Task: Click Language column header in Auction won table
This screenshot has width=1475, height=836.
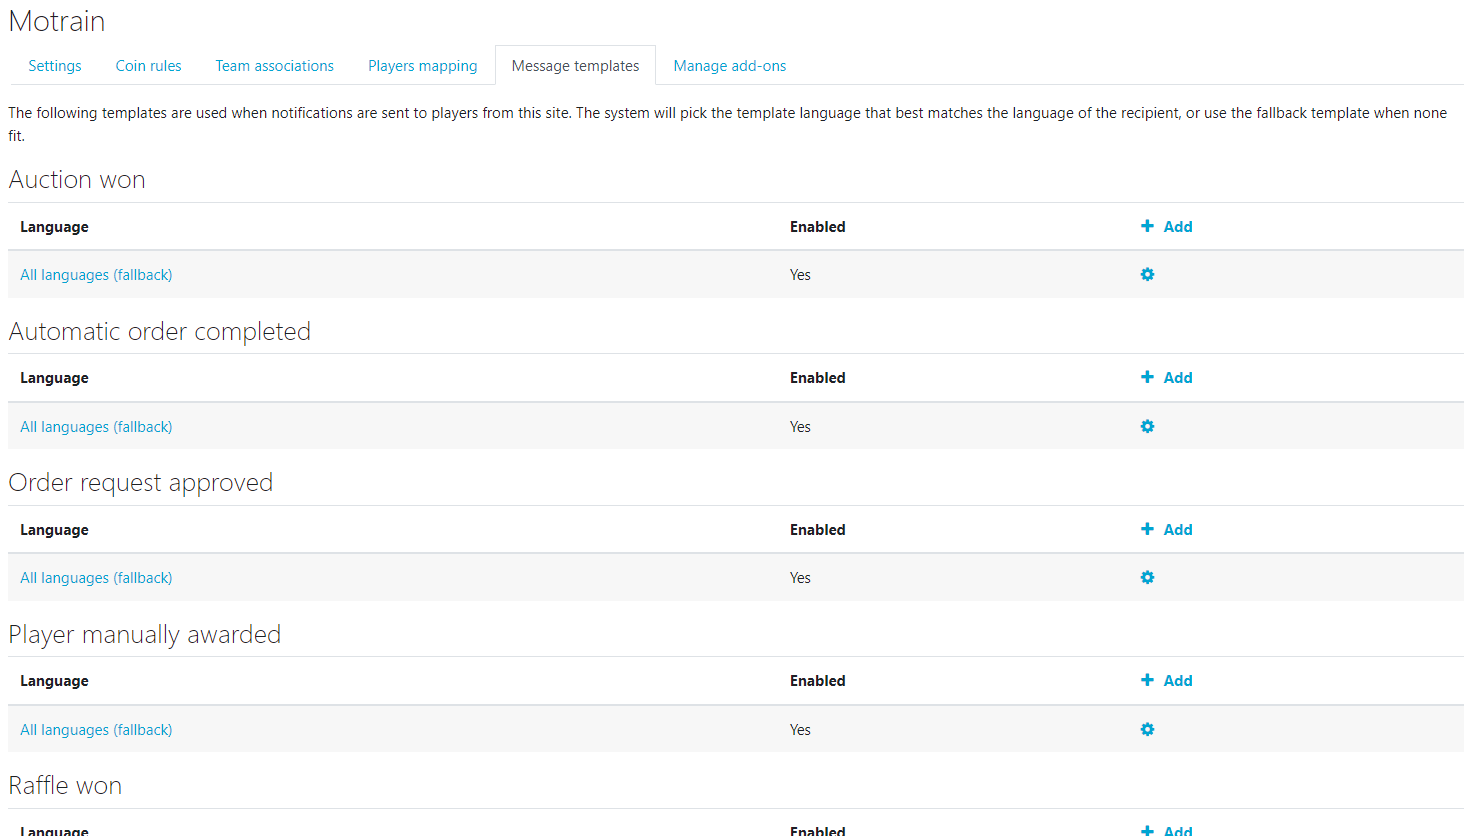Action: [54, 227]
